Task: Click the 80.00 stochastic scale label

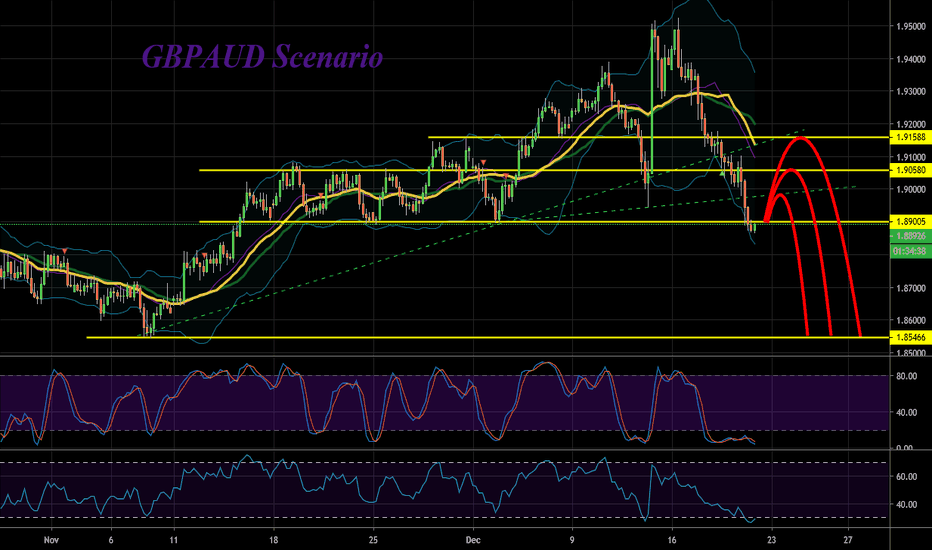Action: (x=907, y=377)
